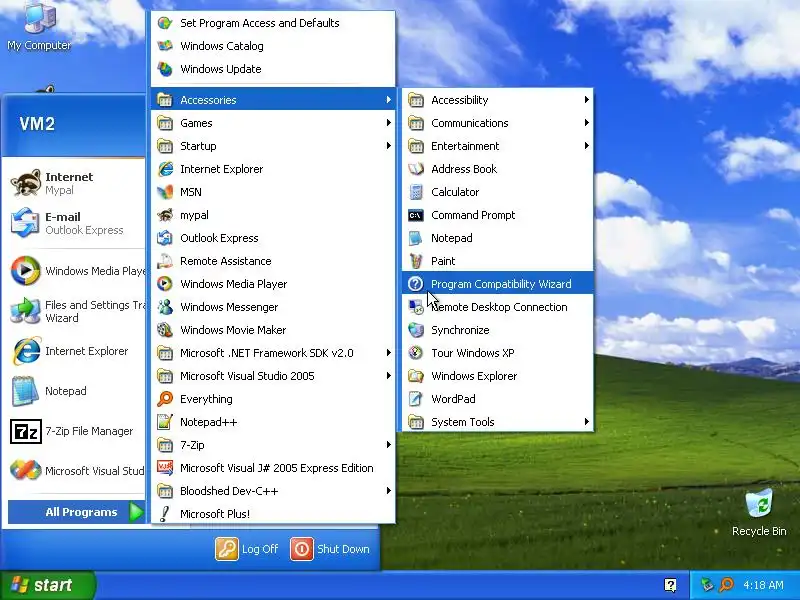800x600 pixels.
Task: Launch WordPad
Action: 497,398
